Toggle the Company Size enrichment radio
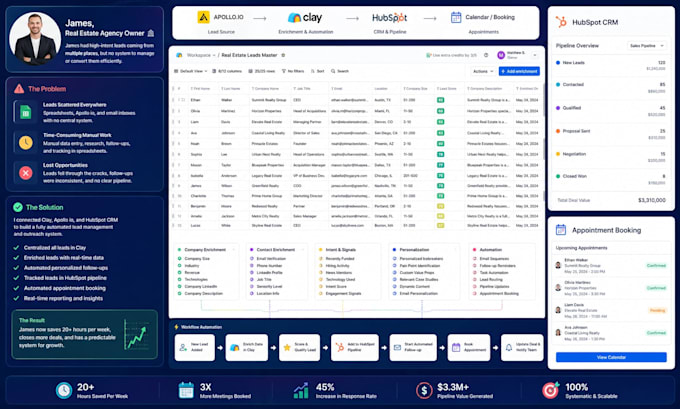Image resolution: width=680 pixels, height=409 pixels. (x=179, y=258)
